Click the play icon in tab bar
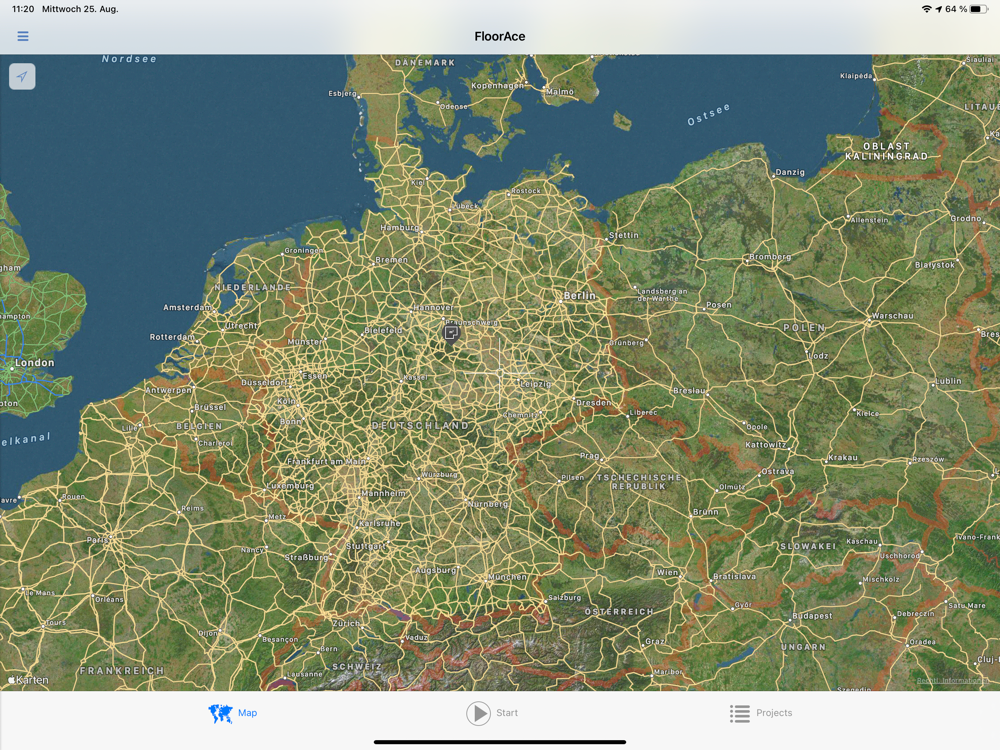This screenshot has height=750, width=1000. (478, 713)
